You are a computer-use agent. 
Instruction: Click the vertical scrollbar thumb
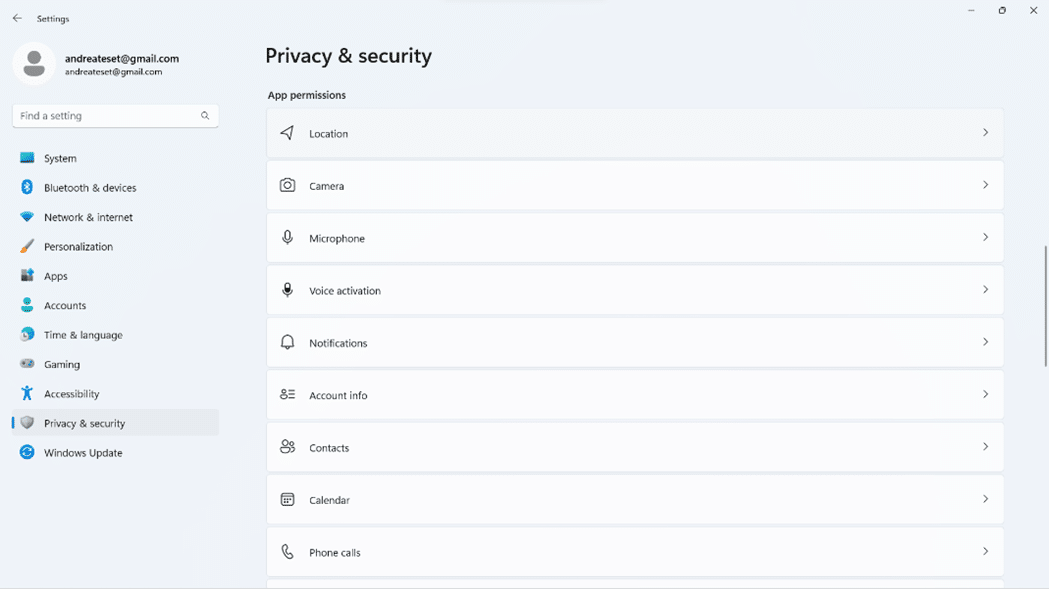[1046, 307]
